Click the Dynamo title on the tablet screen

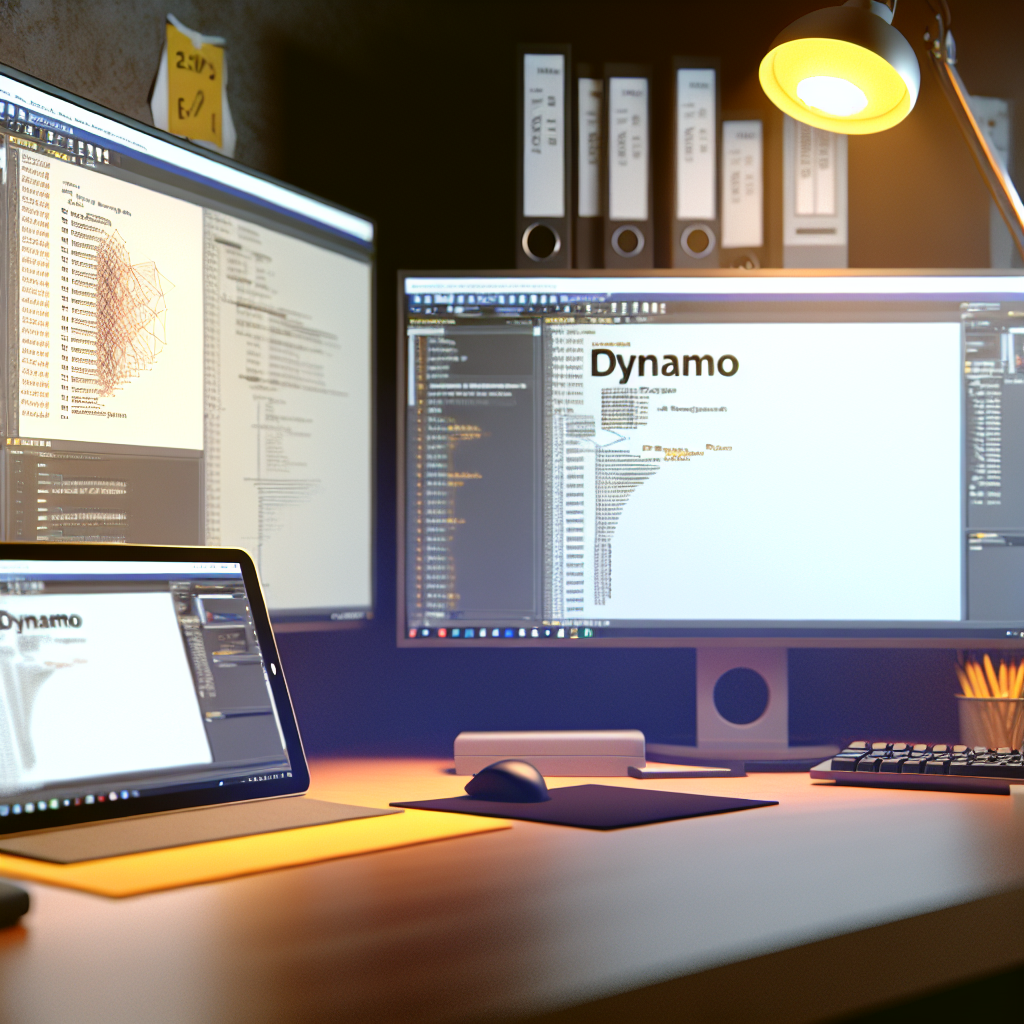pos(40,622)
